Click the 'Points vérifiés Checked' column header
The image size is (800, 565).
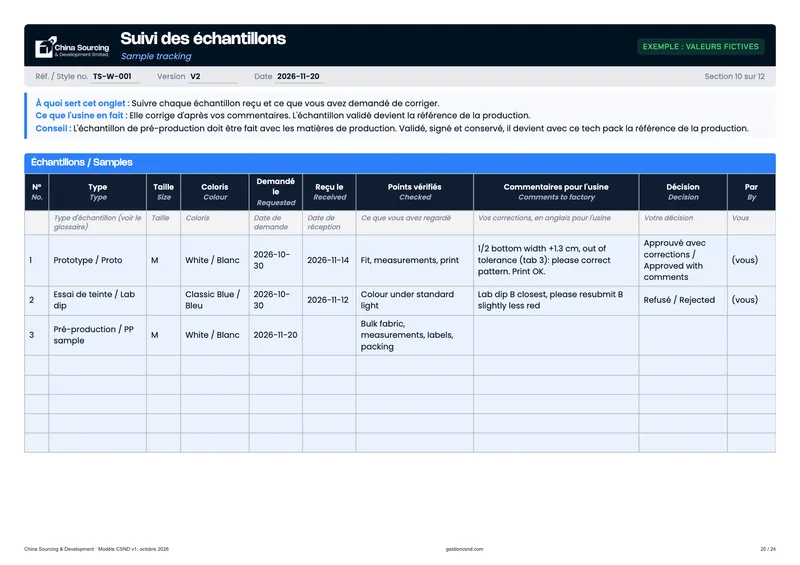(x=415, y=192)
